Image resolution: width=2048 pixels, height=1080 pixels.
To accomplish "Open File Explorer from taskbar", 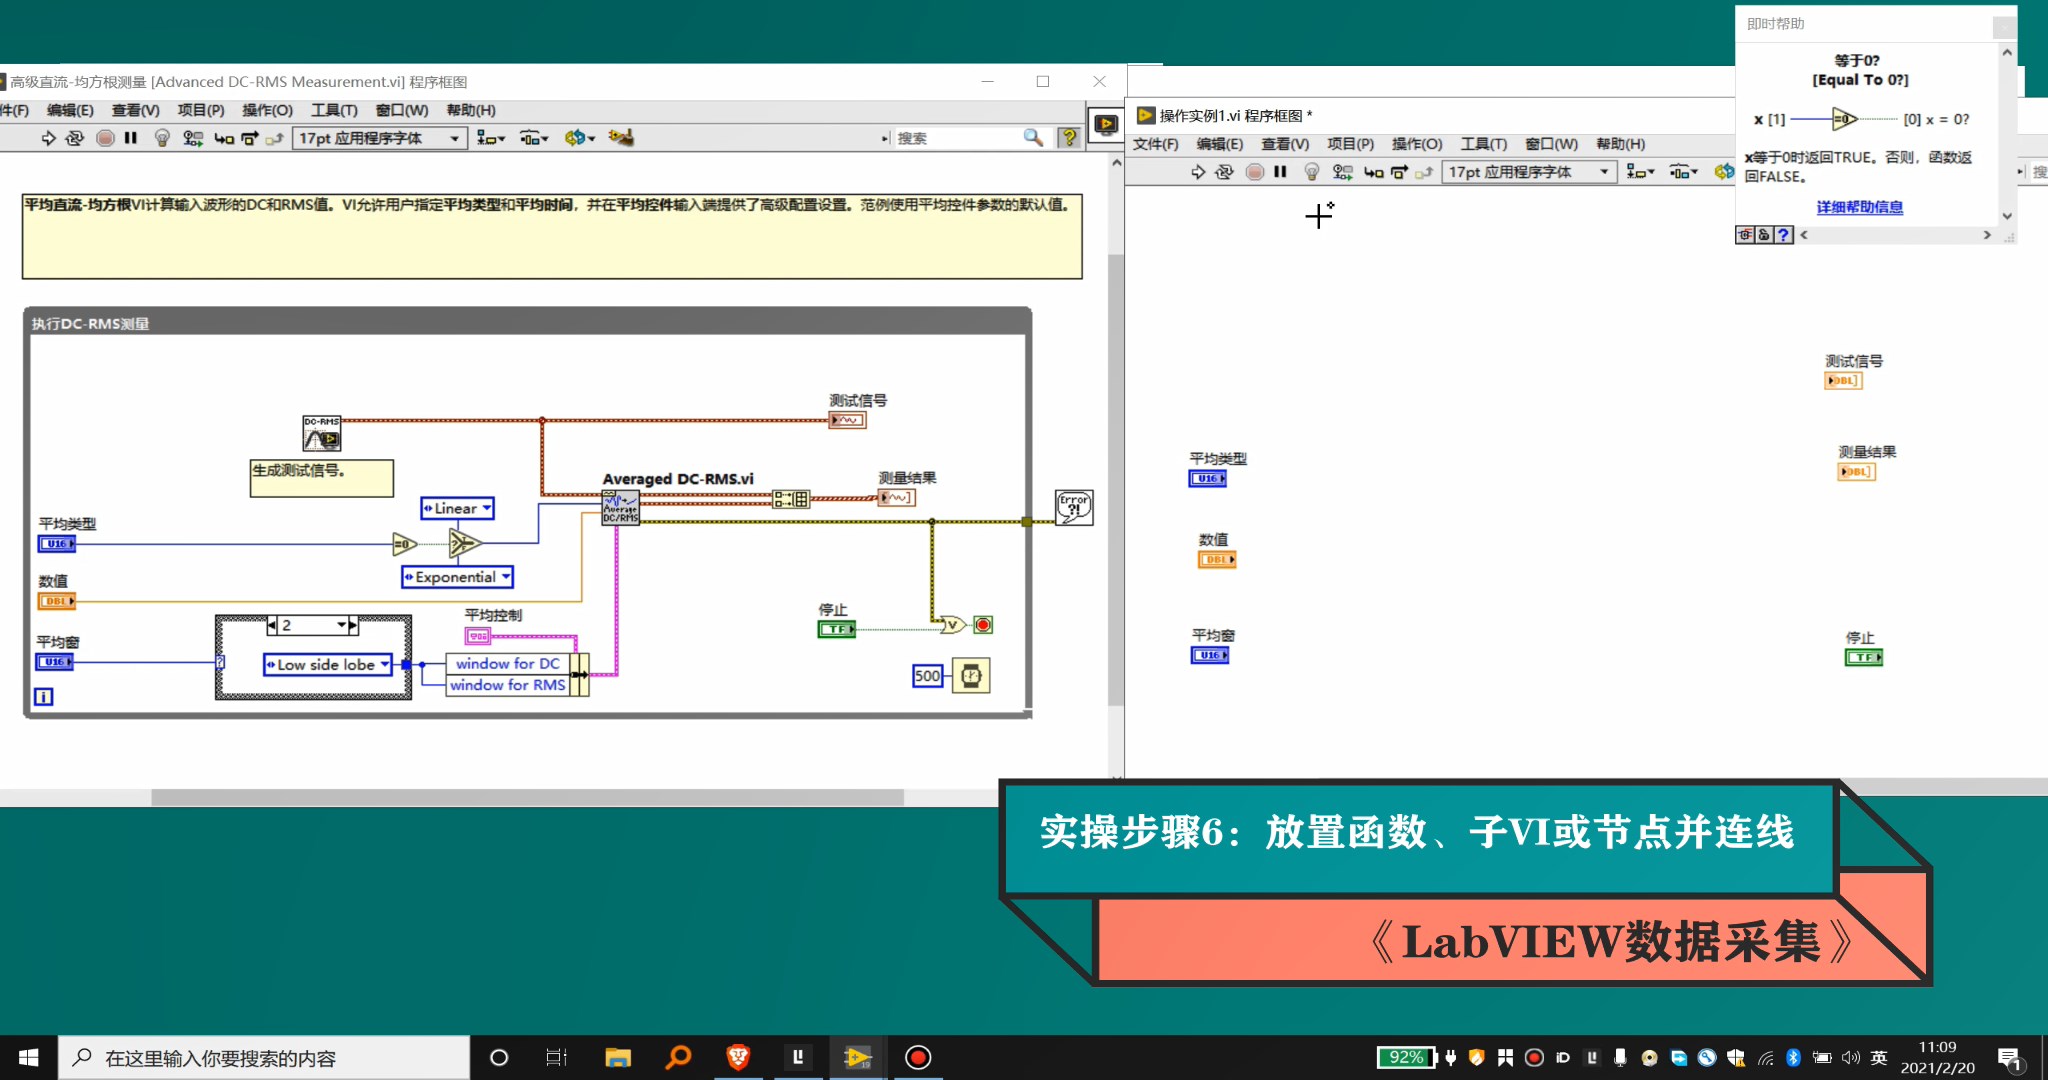I will click(618, 1057).
